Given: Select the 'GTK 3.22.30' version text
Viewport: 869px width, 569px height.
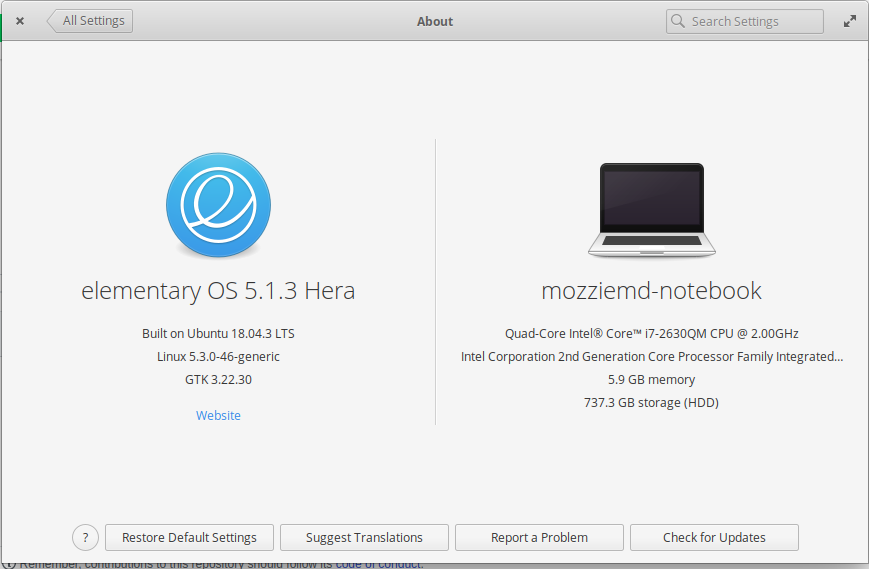Looking at the screenshot, I should 218,380.
